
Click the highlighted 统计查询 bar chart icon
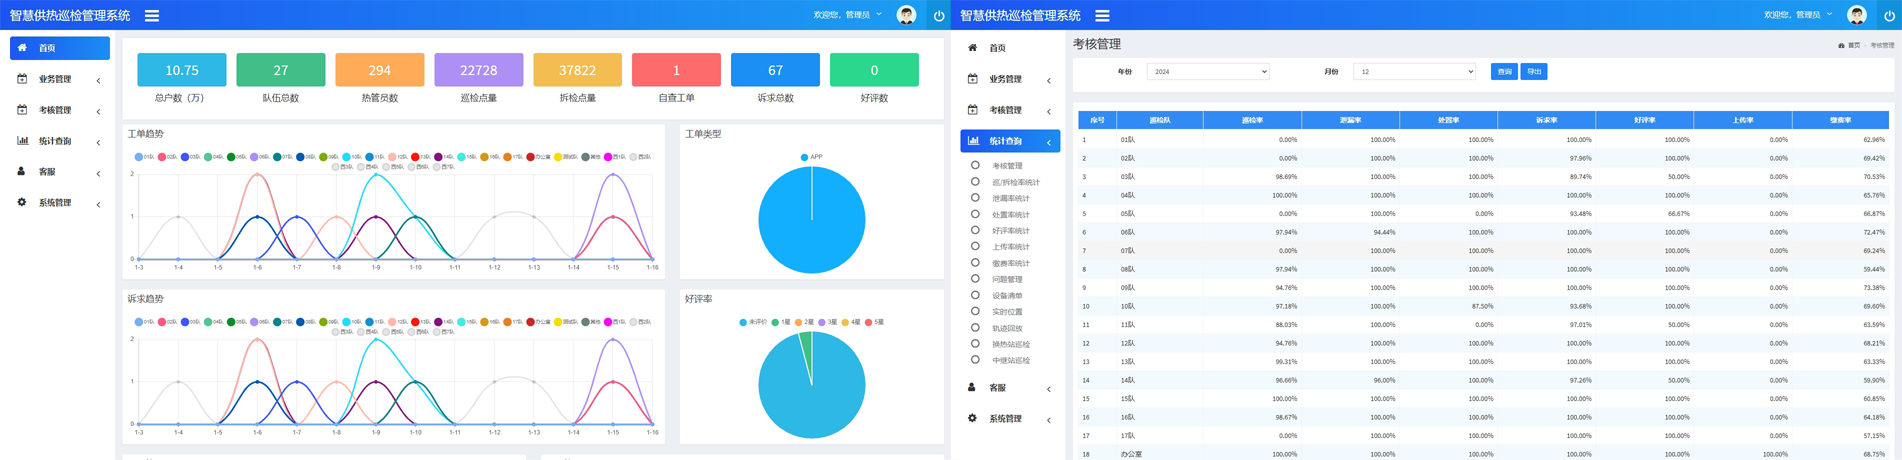[973, 141]
